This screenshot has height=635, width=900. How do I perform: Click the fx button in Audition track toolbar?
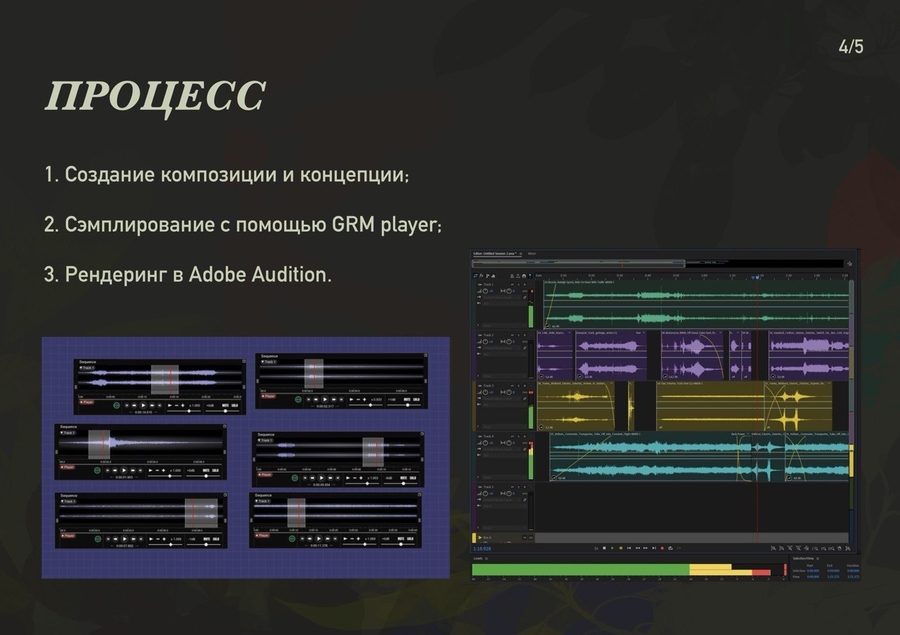481,276
